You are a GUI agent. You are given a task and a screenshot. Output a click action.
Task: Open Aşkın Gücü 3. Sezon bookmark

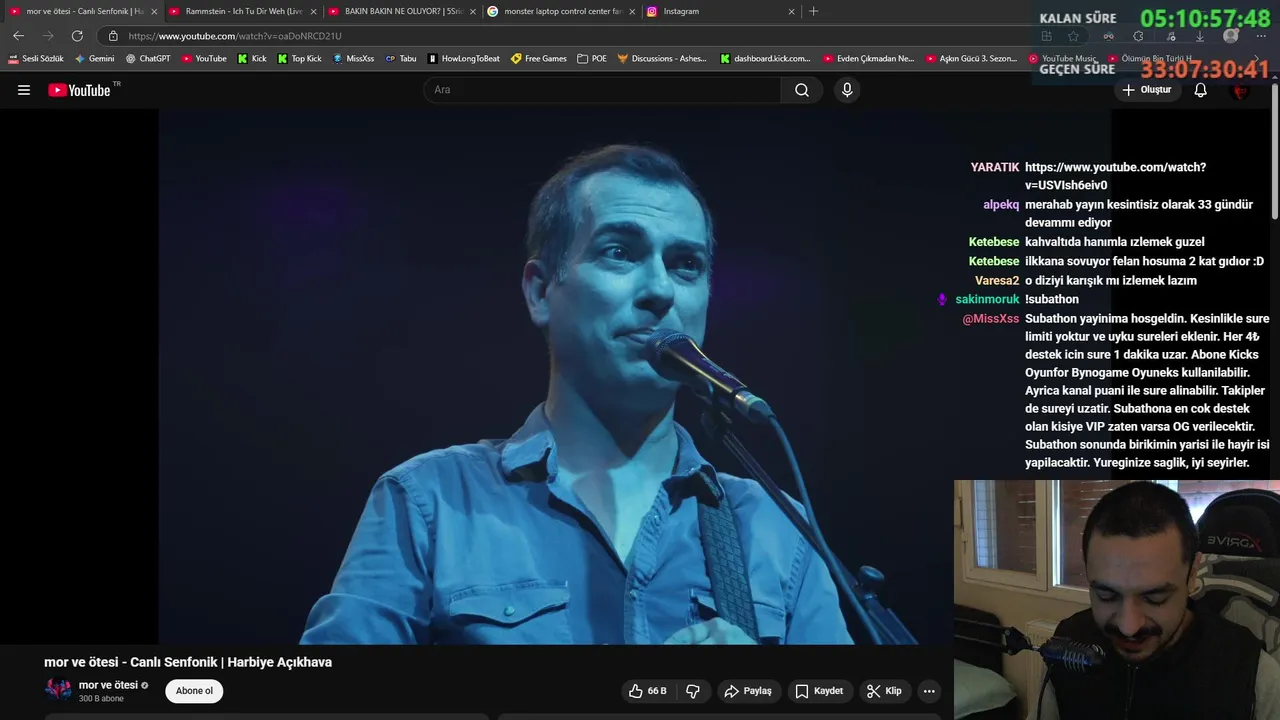[971, 59]
